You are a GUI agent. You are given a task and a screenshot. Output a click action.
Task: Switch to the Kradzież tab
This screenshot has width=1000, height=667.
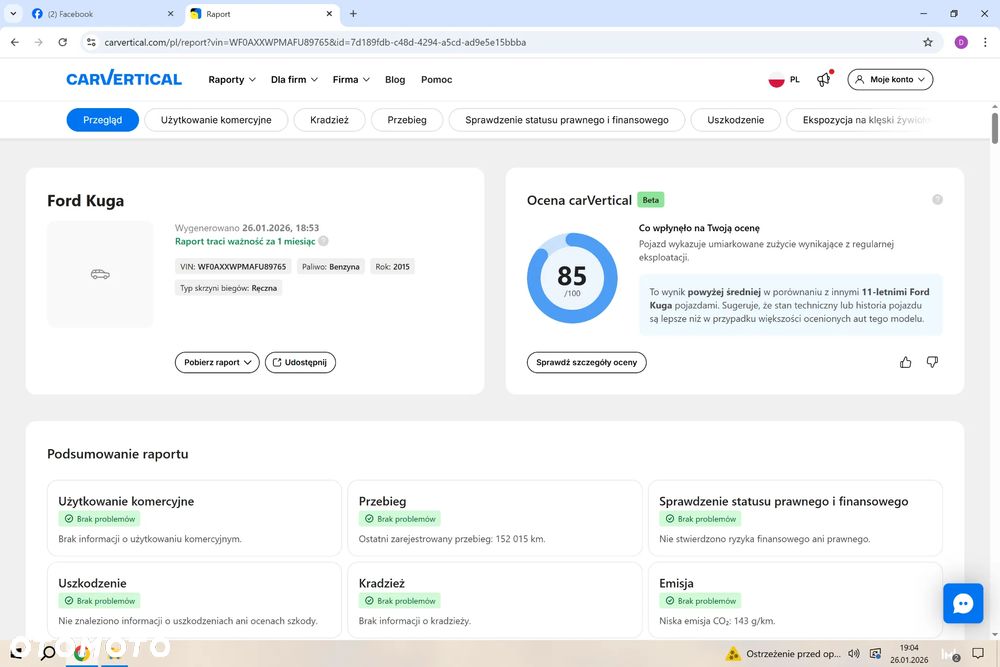click(329, 120)
